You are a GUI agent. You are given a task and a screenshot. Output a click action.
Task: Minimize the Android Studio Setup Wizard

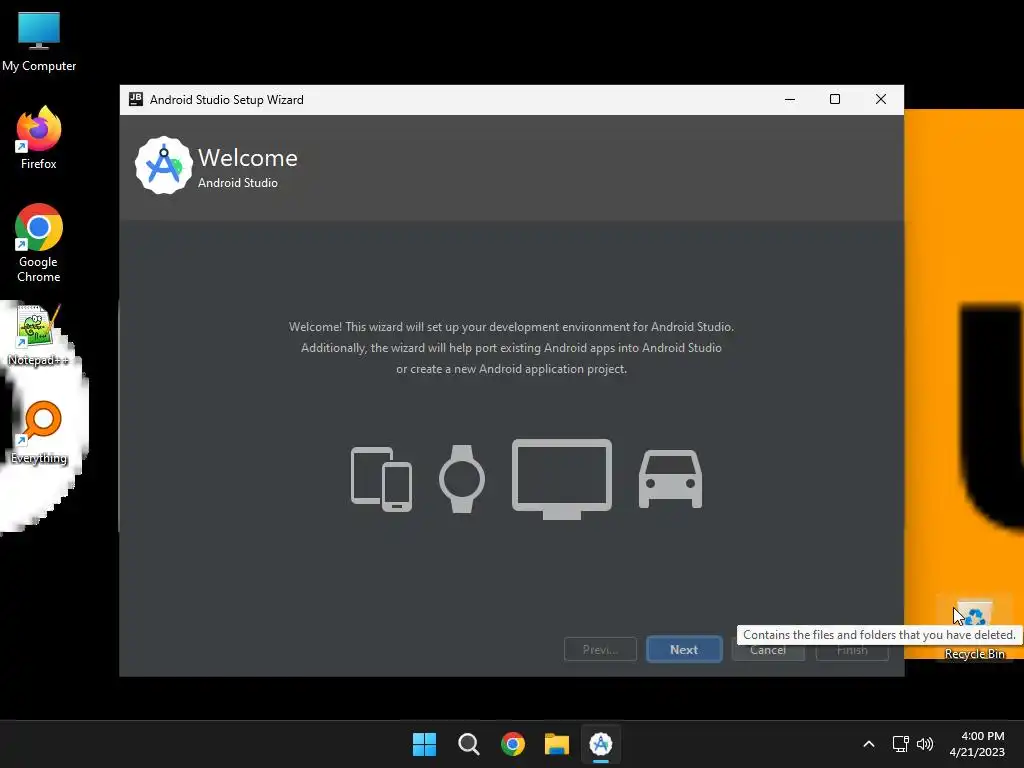[790, 99]
